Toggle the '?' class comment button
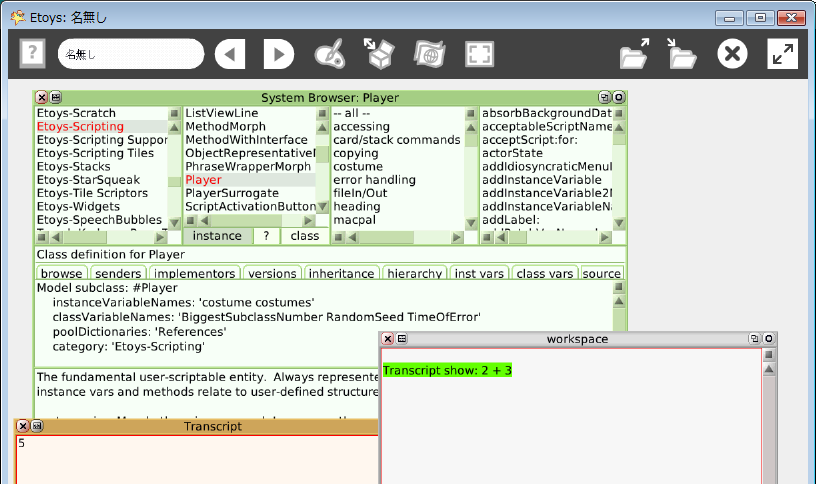This screenshot has height=484, width=816. [265, 236]
